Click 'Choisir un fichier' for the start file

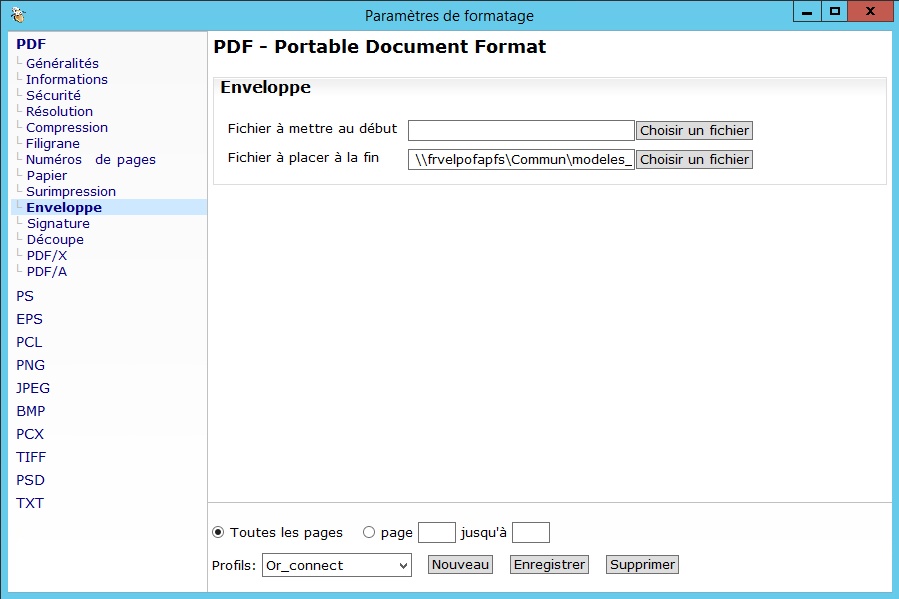pyautogui.click(x=694, y=131)
